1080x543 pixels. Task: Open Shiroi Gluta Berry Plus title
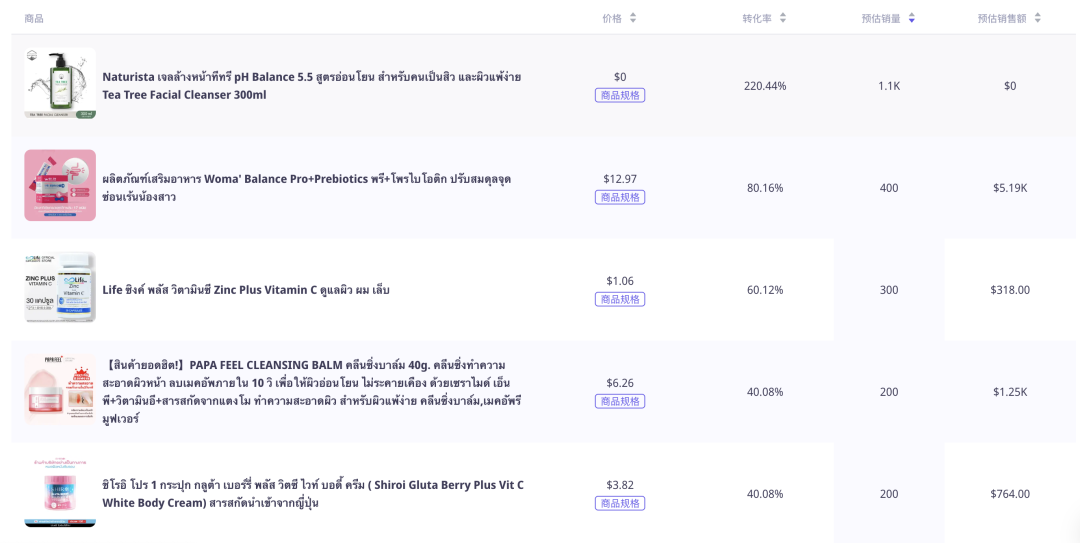[x=313, y=494]
